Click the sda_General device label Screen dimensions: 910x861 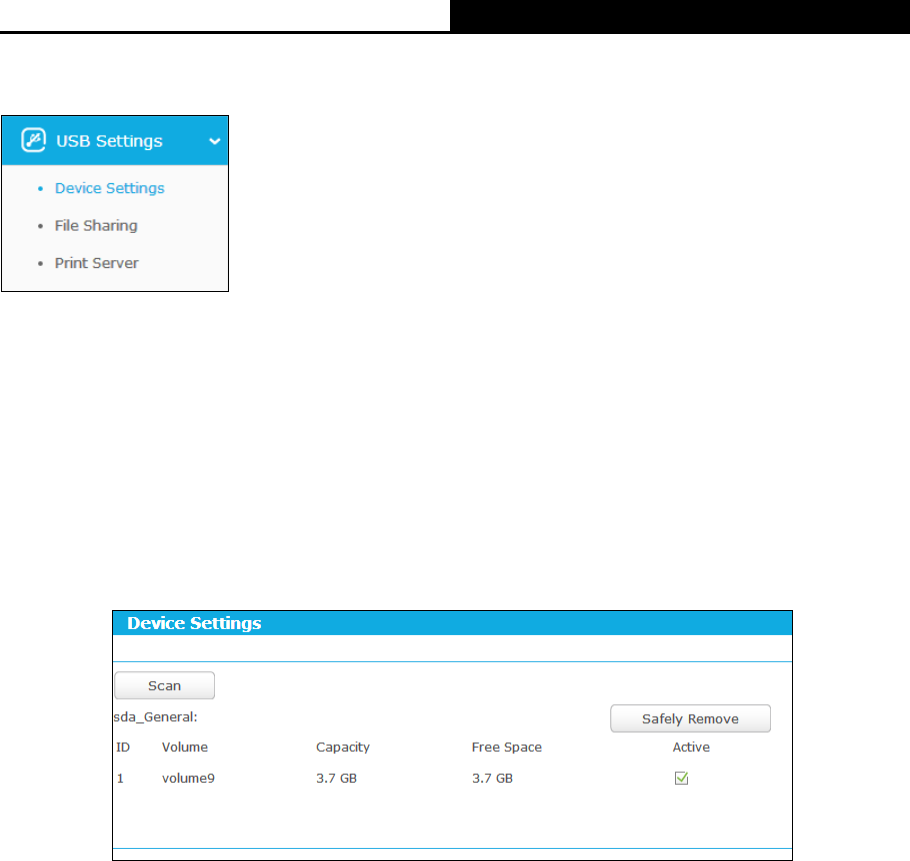pyautogui.click(x=156, y=717)
